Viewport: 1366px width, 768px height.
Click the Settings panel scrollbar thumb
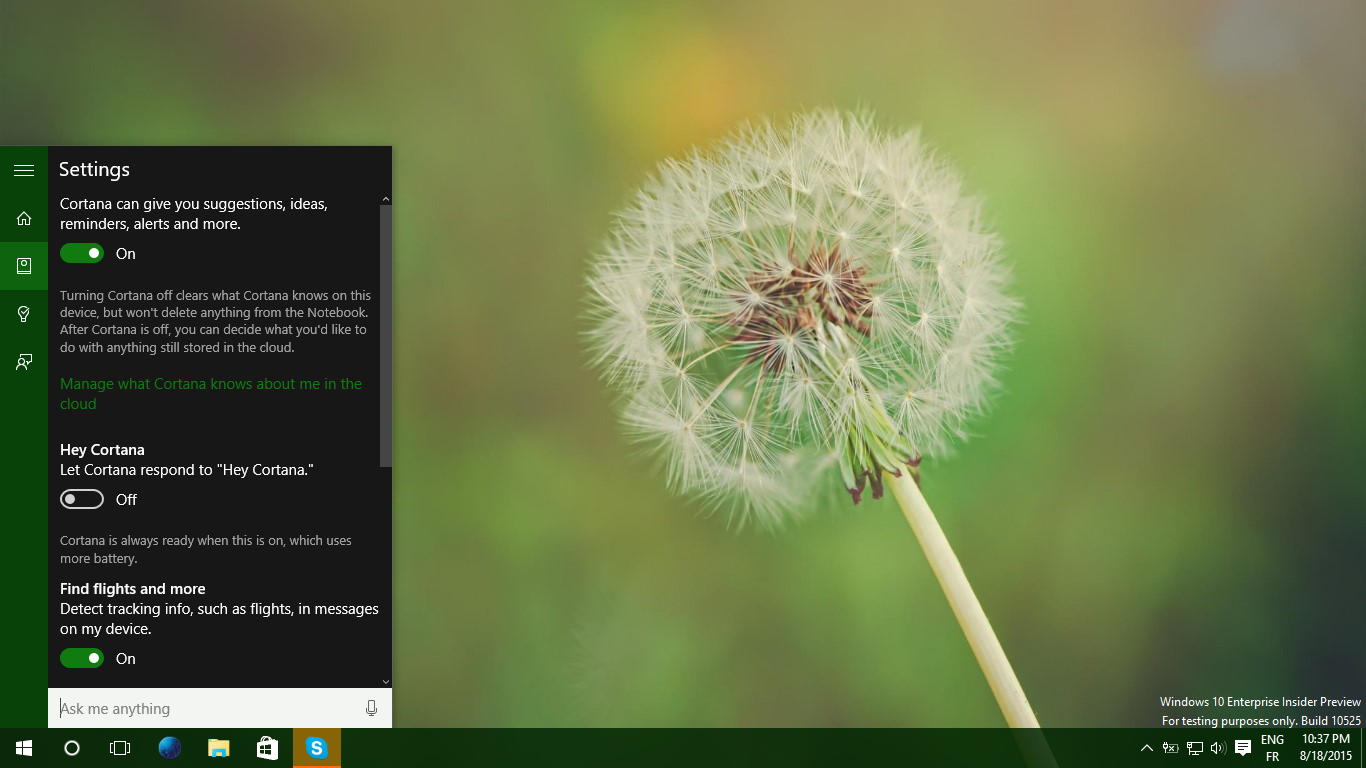pyautogui.click(x=386, y=336)
